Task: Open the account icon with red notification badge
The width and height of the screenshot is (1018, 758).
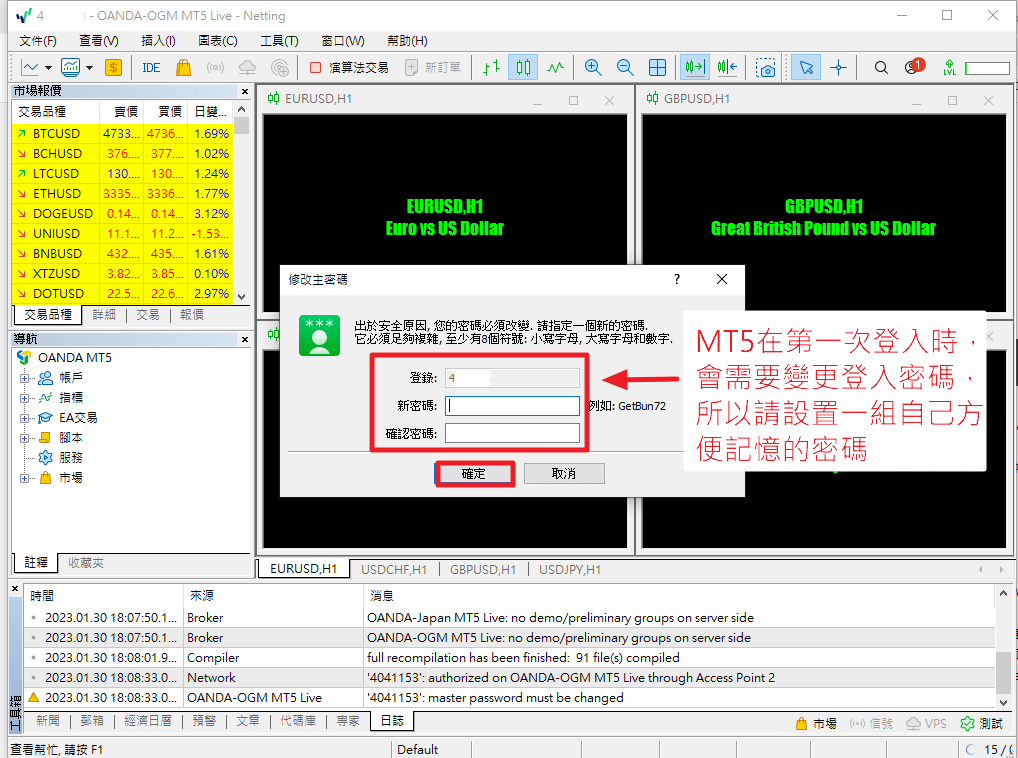Action: click(913, 67)
